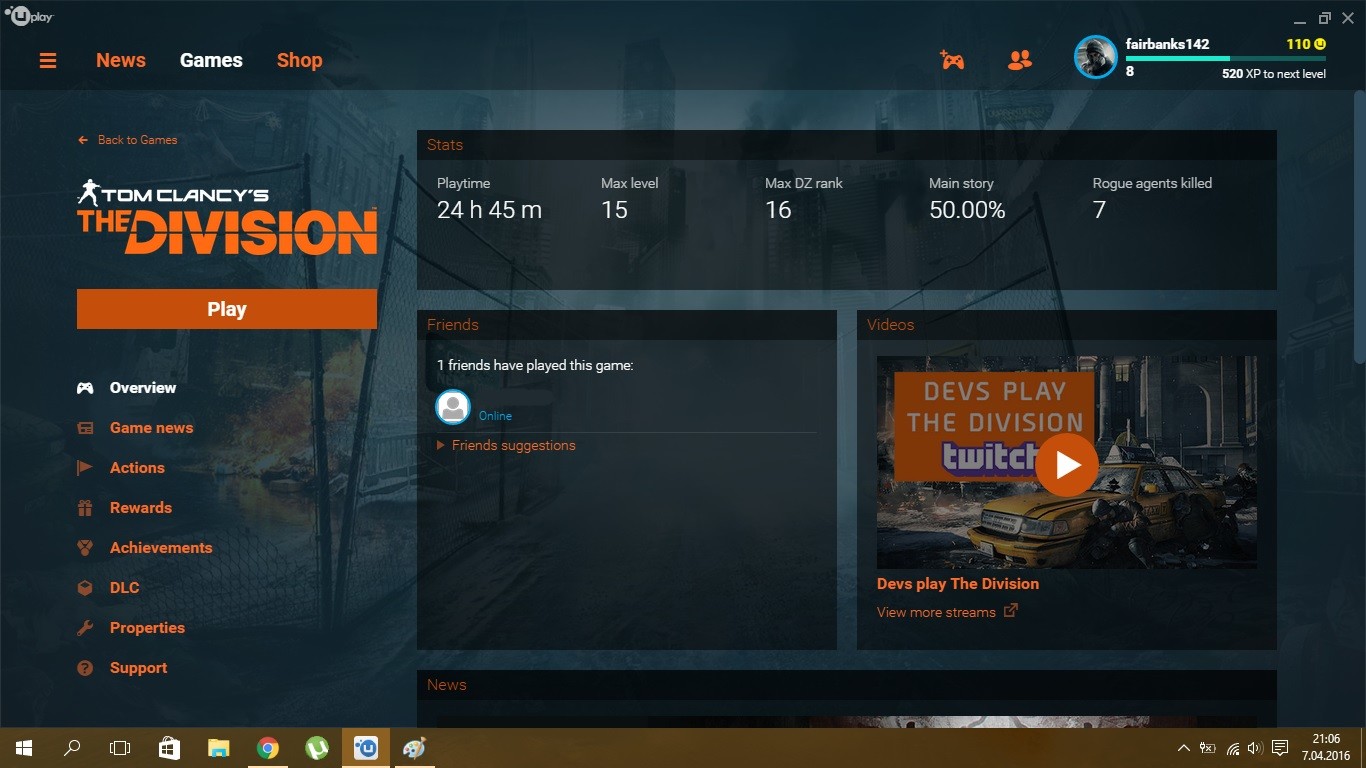Switch to the Games tab
Image resolution: width=1366 pixels, height=768 pixels.
[x=211, y=61]
